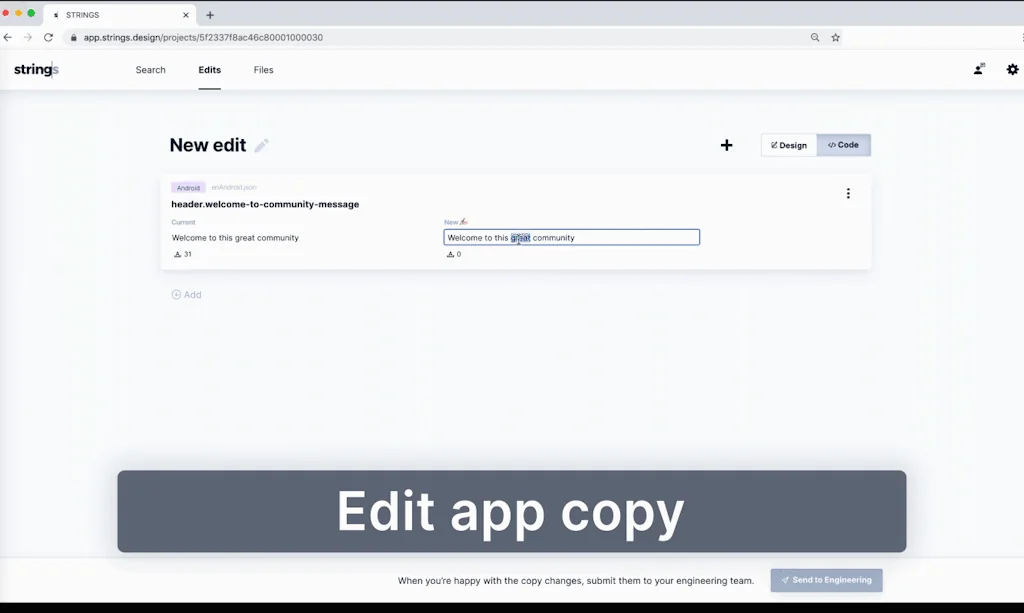Open the three-dot menu on the string card
The height and width of the screenshot is (613, 1024).
(848, 194)
